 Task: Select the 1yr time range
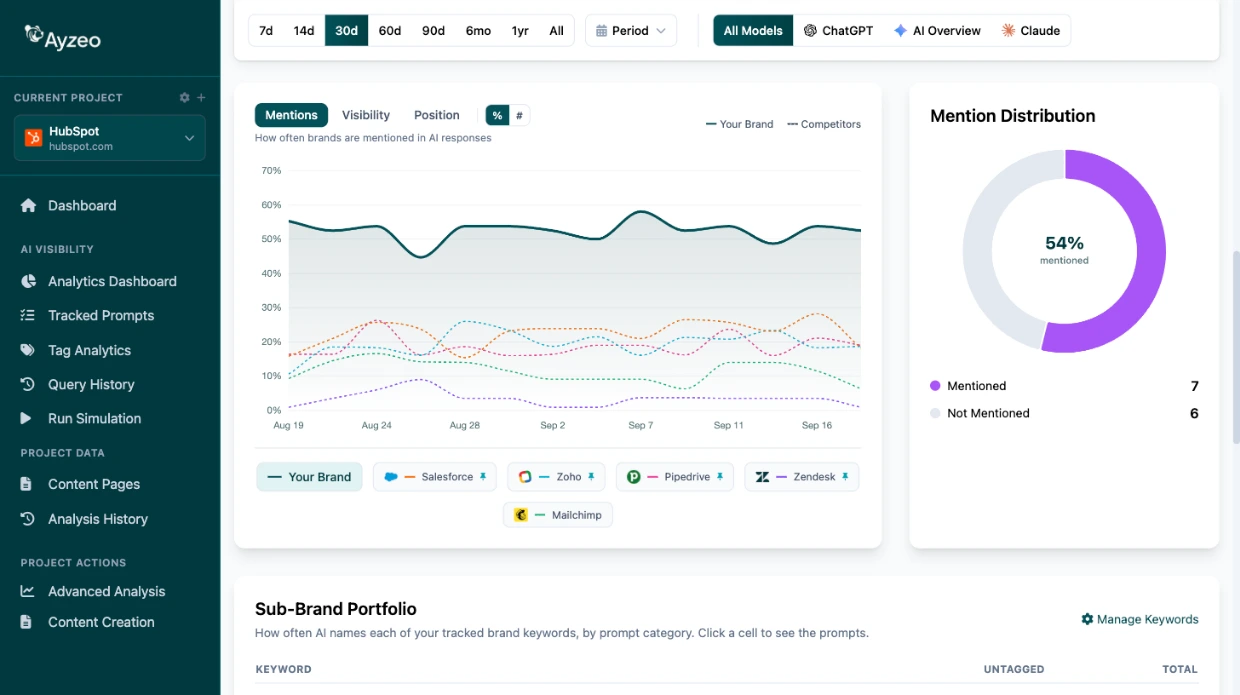point(520,30)
